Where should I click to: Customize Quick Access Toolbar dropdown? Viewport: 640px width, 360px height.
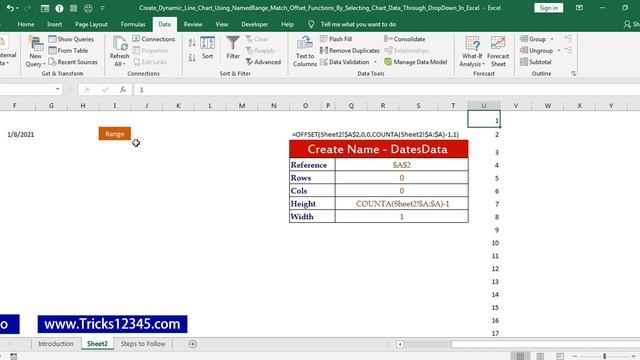(102, 8)
